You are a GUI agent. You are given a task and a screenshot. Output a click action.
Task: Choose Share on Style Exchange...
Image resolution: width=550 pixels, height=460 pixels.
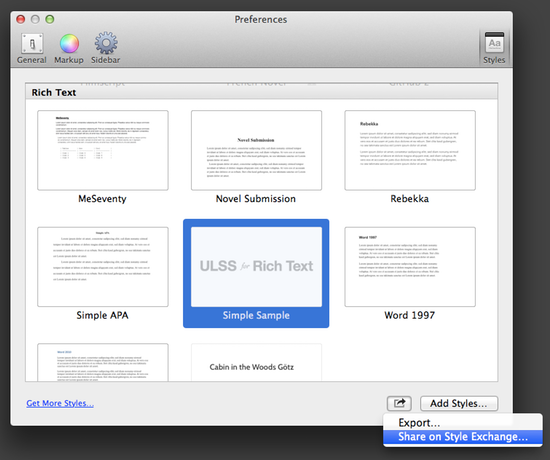463,437
